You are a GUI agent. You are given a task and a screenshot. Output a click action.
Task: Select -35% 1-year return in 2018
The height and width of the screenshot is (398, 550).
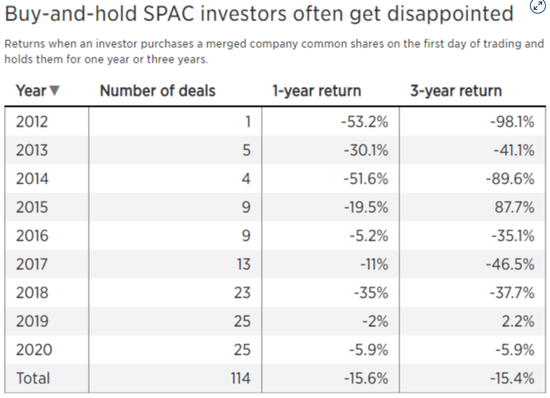[x=371, y=292]
